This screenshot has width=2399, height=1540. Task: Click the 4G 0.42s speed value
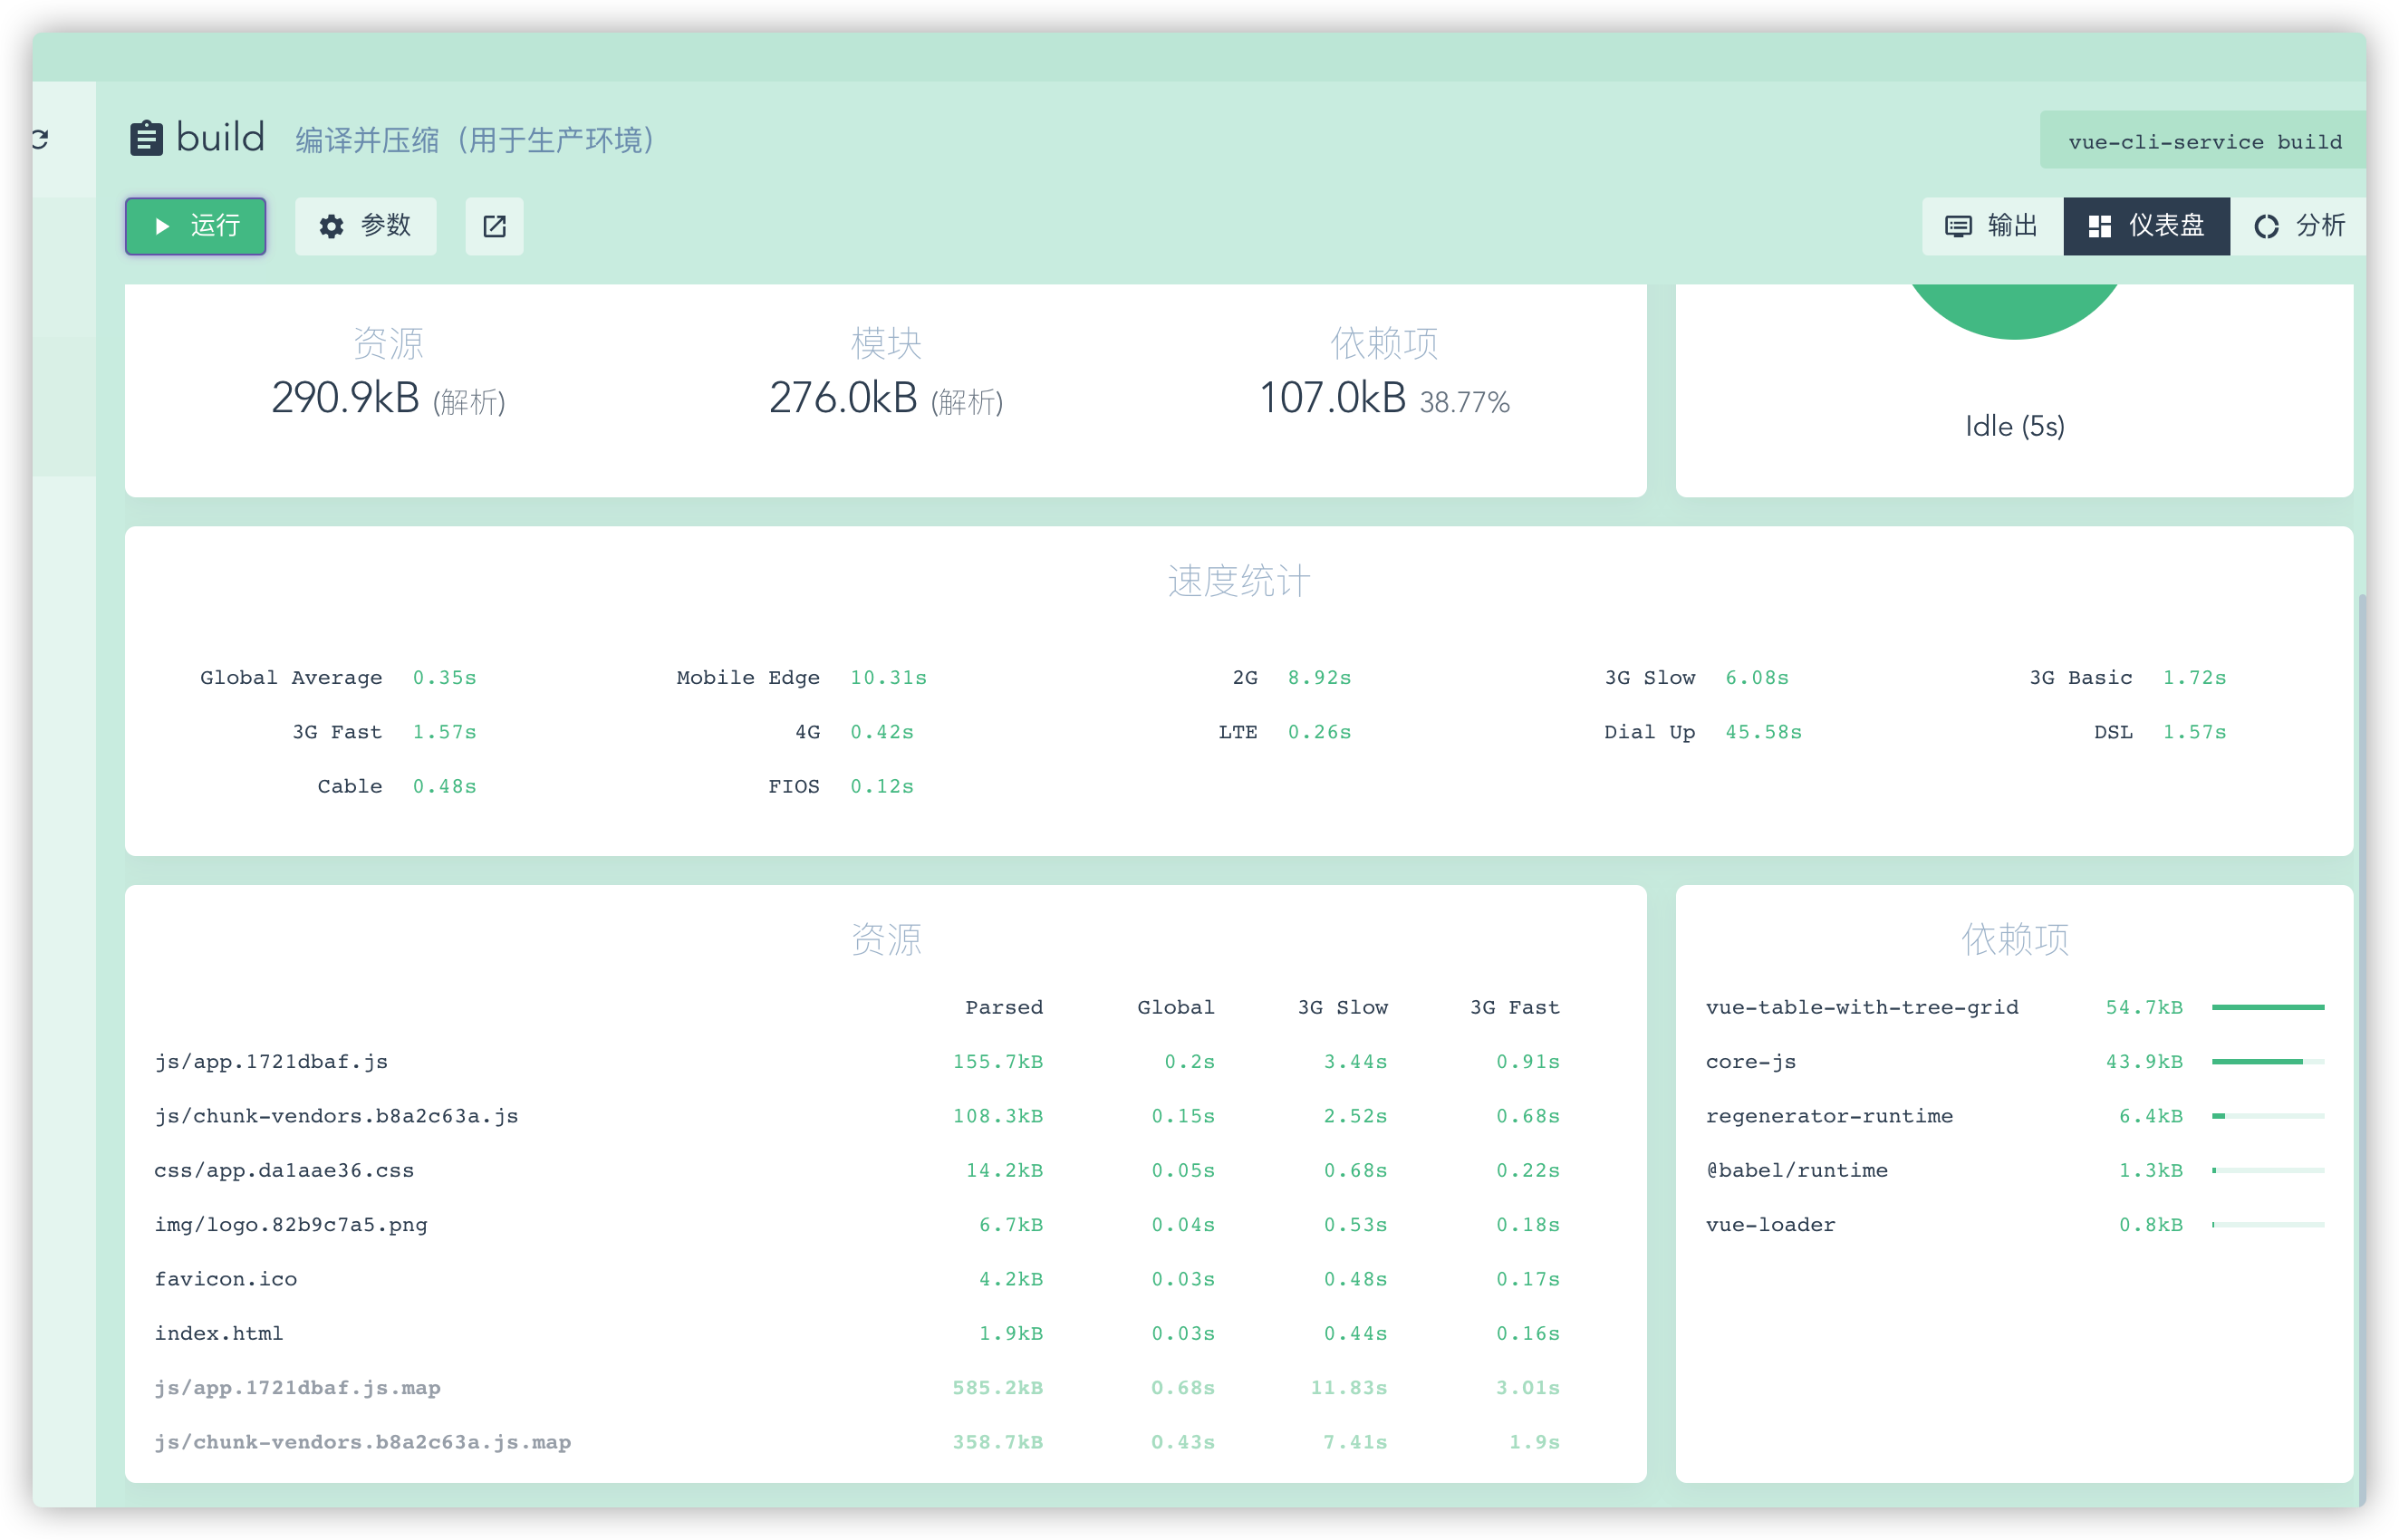pyautogui.click(x=881, y=732)
